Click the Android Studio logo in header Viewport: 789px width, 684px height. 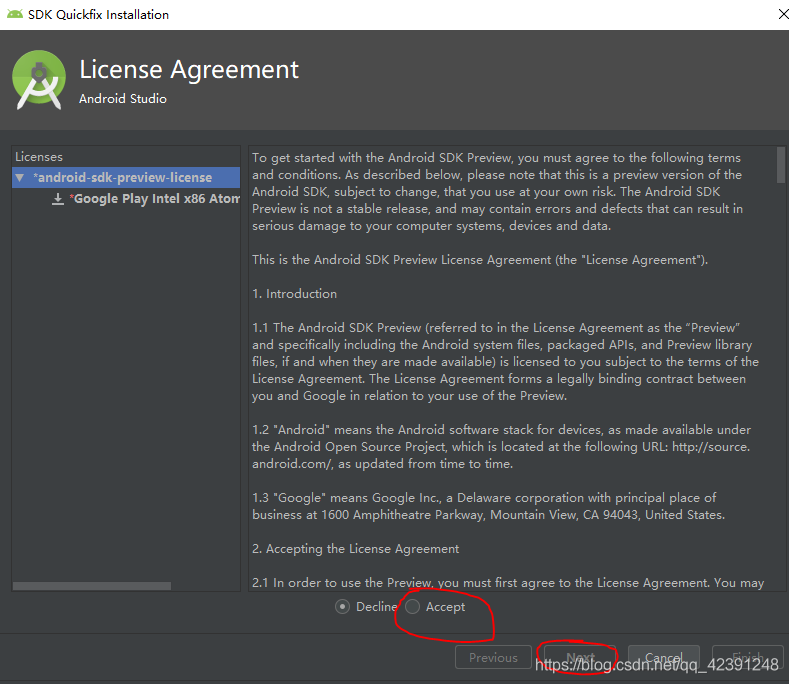39,81
